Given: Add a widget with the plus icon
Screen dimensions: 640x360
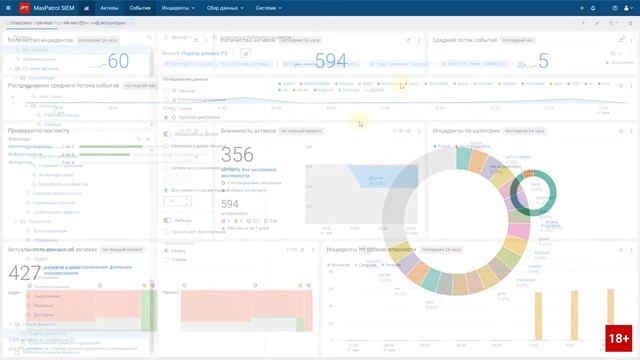Looking at the screenshot, I should [583, 23].
